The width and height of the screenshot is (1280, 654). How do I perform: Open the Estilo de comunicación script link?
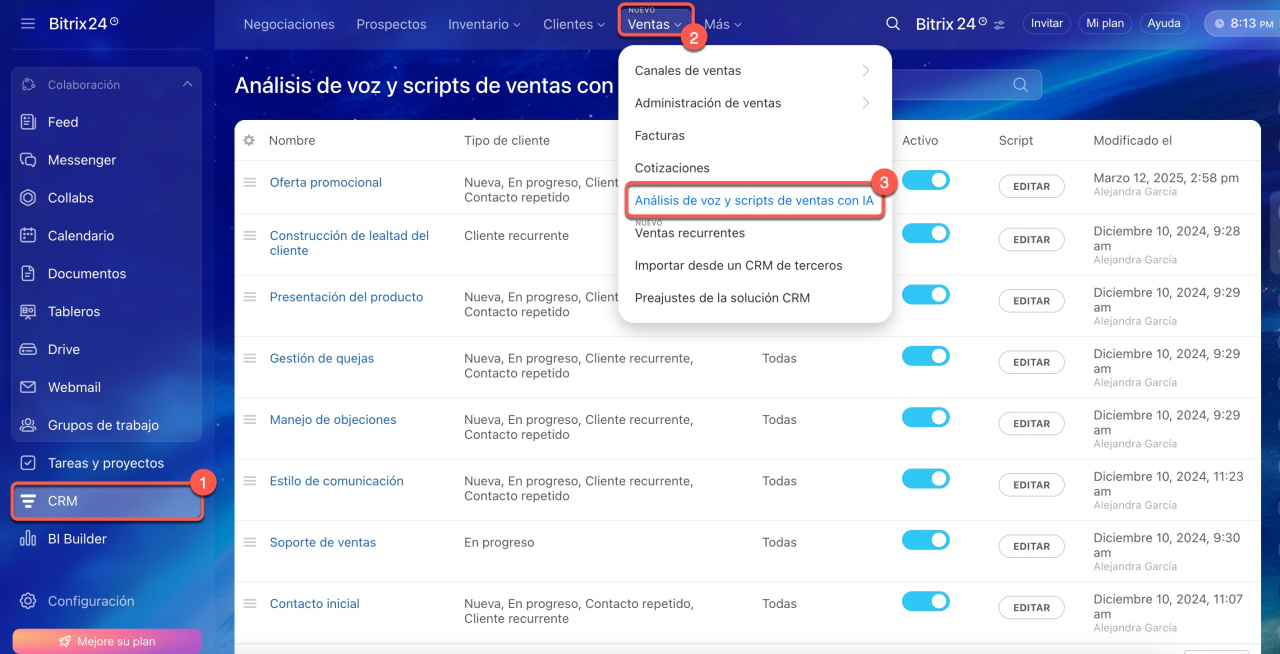point(336,481)
